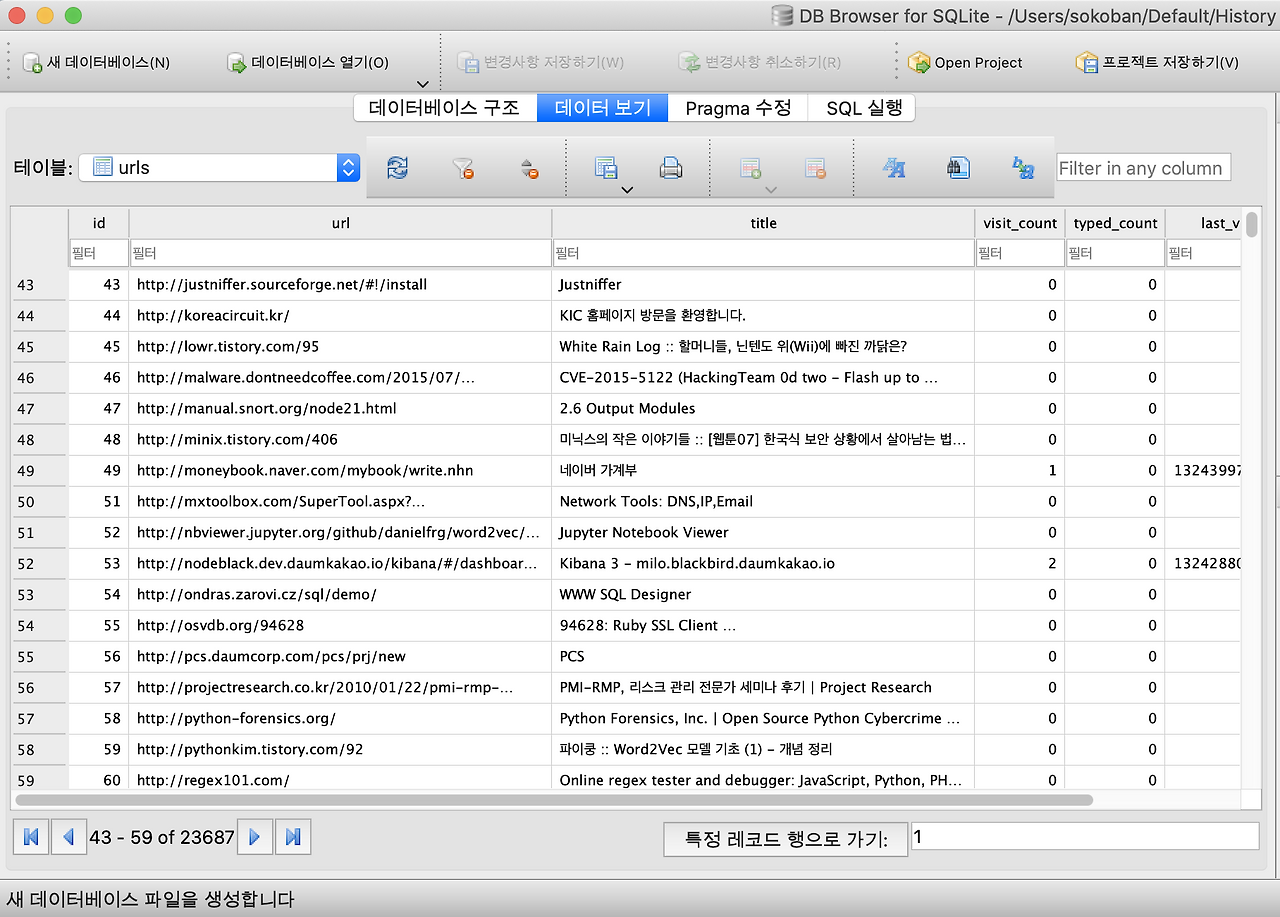Select the font settings icon
1280x917 pixels.
pos(893,168)
